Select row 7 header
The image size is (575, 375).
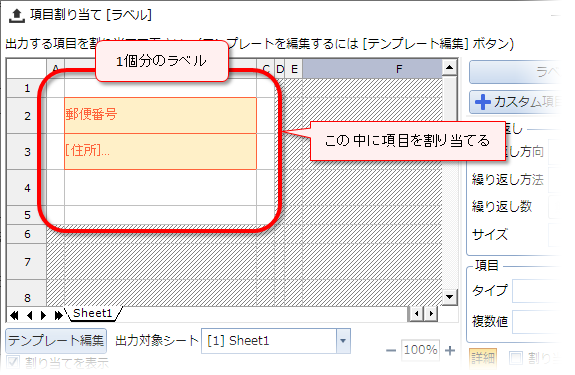(27, 262)
